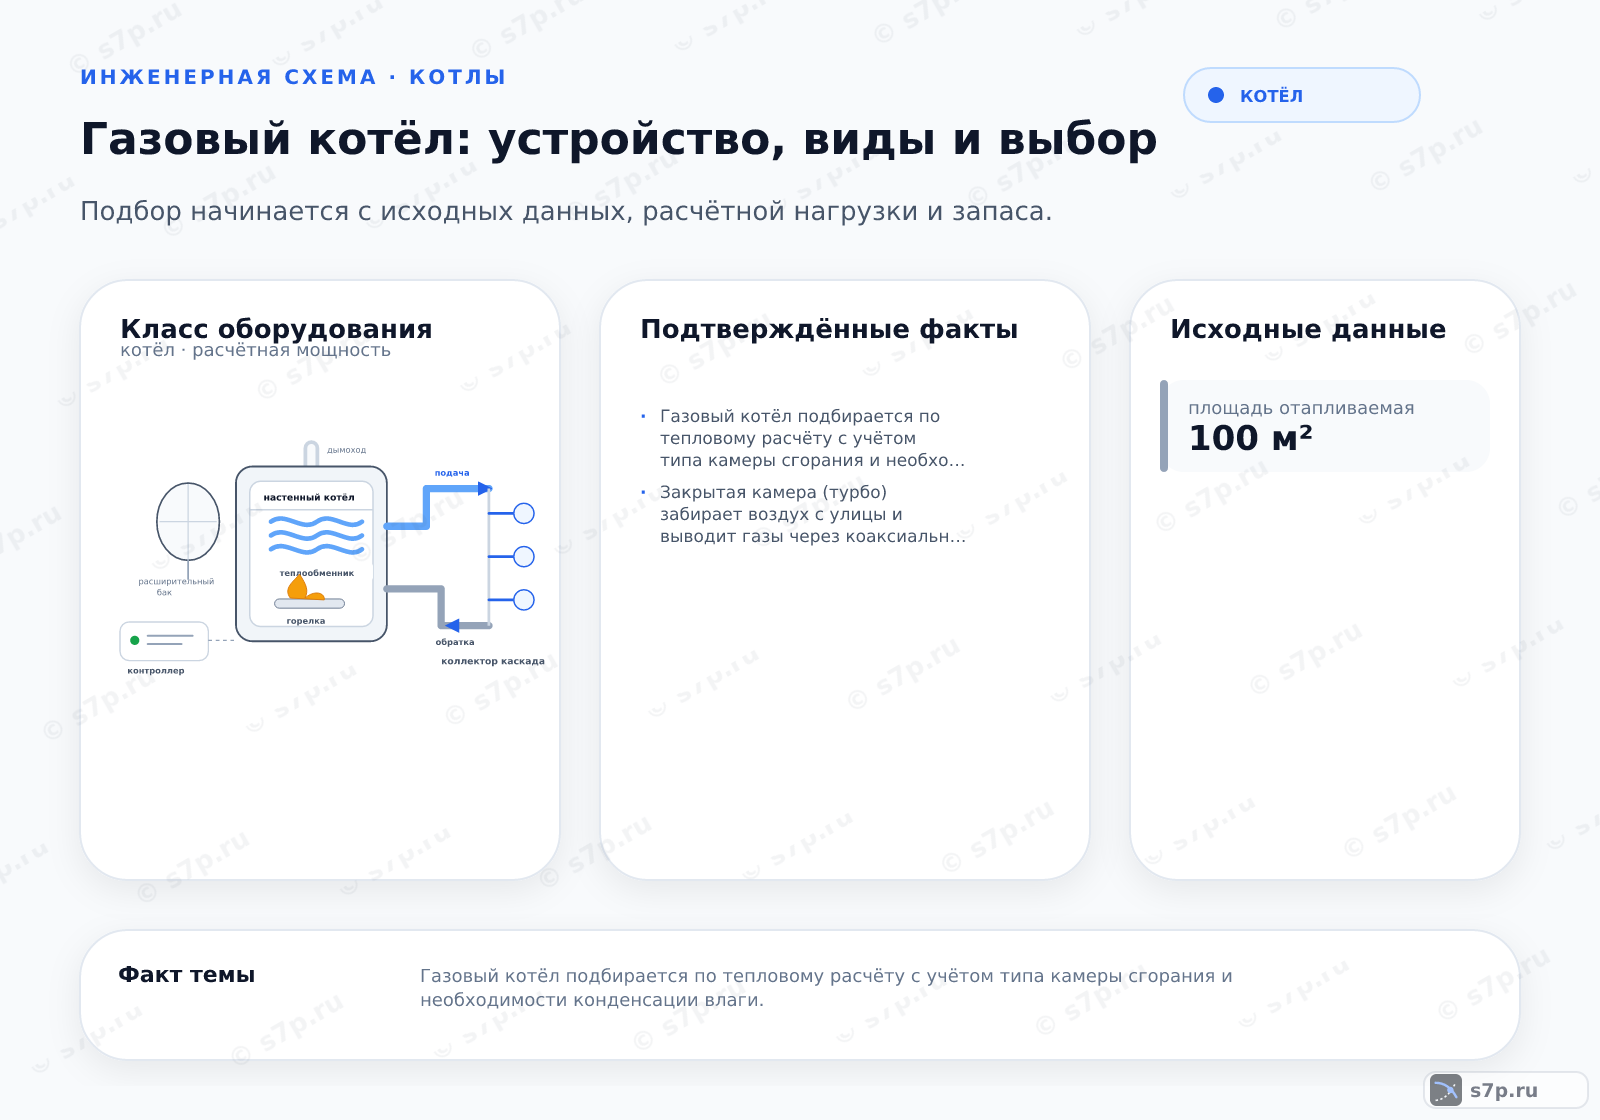Click the s7p.ru logo badge
This screenshot has width=1600, height=1120.
(x=1506, y=1090)
